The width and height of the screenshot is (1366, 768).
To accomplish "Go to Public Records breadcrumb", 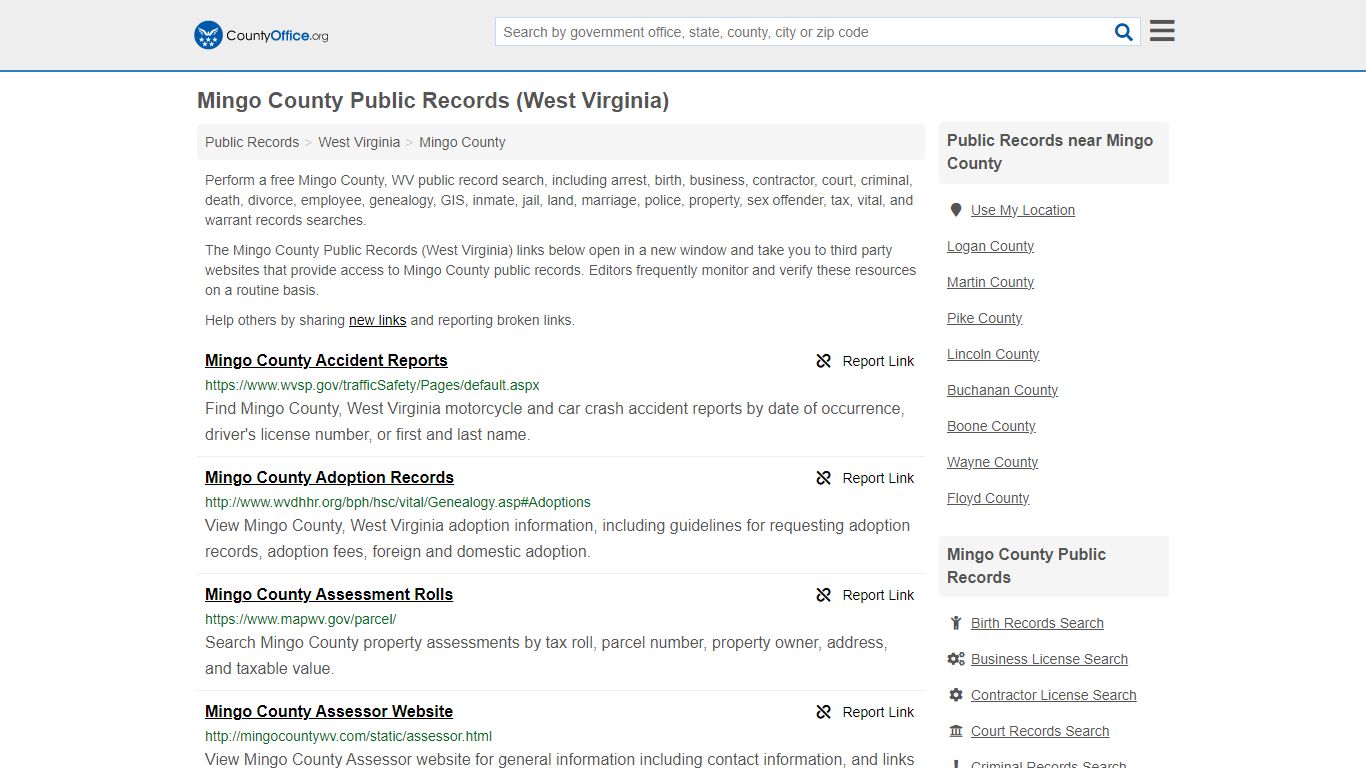I will pyautogui.click(x=252, y=142).
